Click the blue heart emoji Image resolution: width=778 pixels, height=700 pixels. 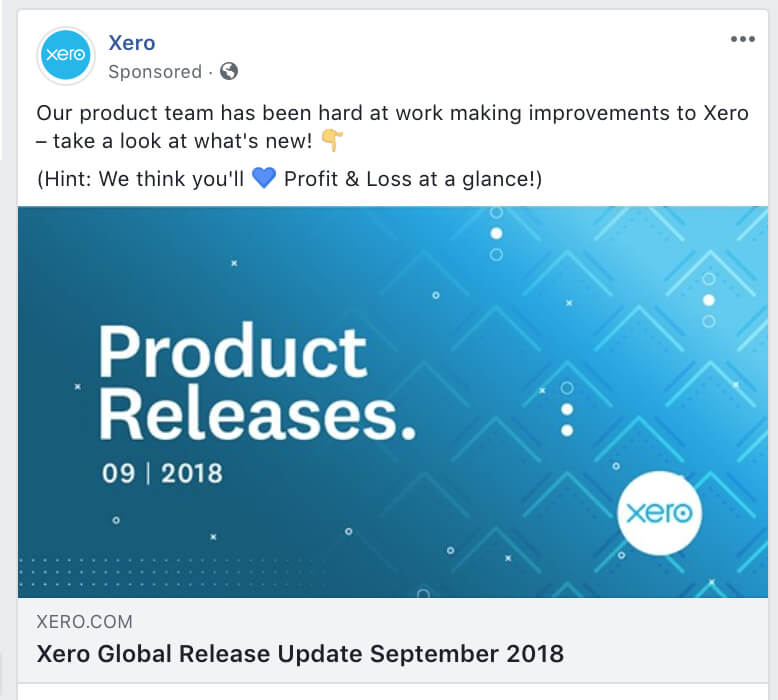pos(264,179)
